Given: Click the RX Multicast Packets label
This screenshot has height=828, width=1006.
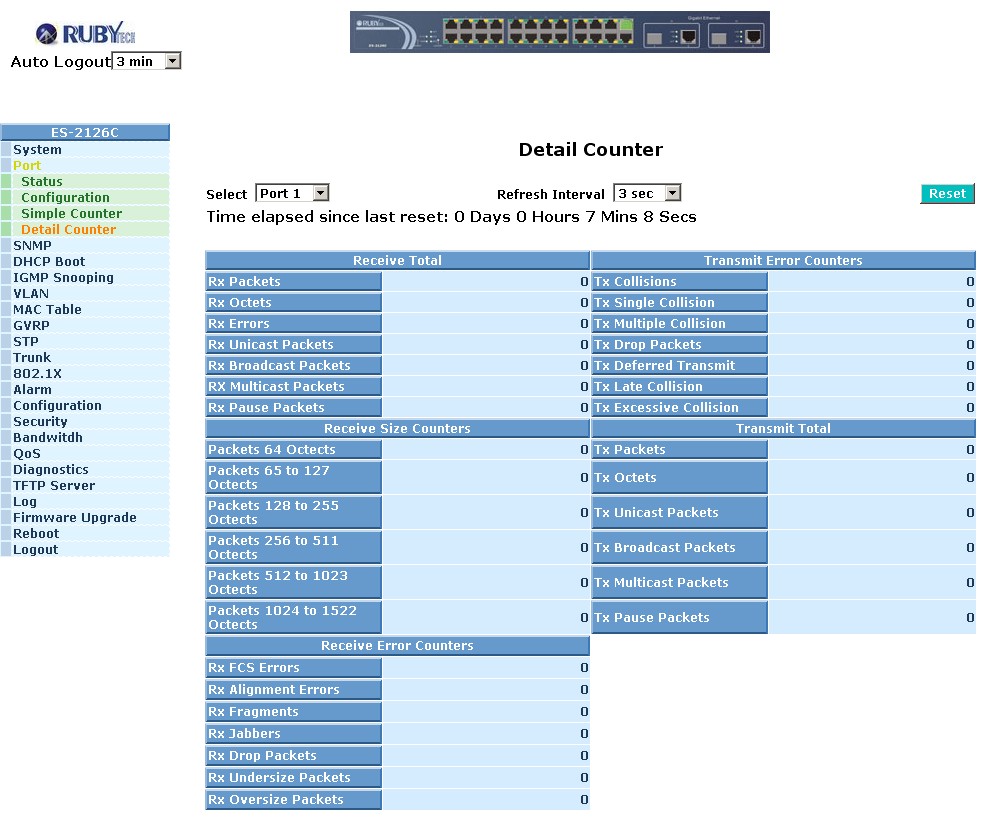Looking at the screenshot, I should click(293, 387).
